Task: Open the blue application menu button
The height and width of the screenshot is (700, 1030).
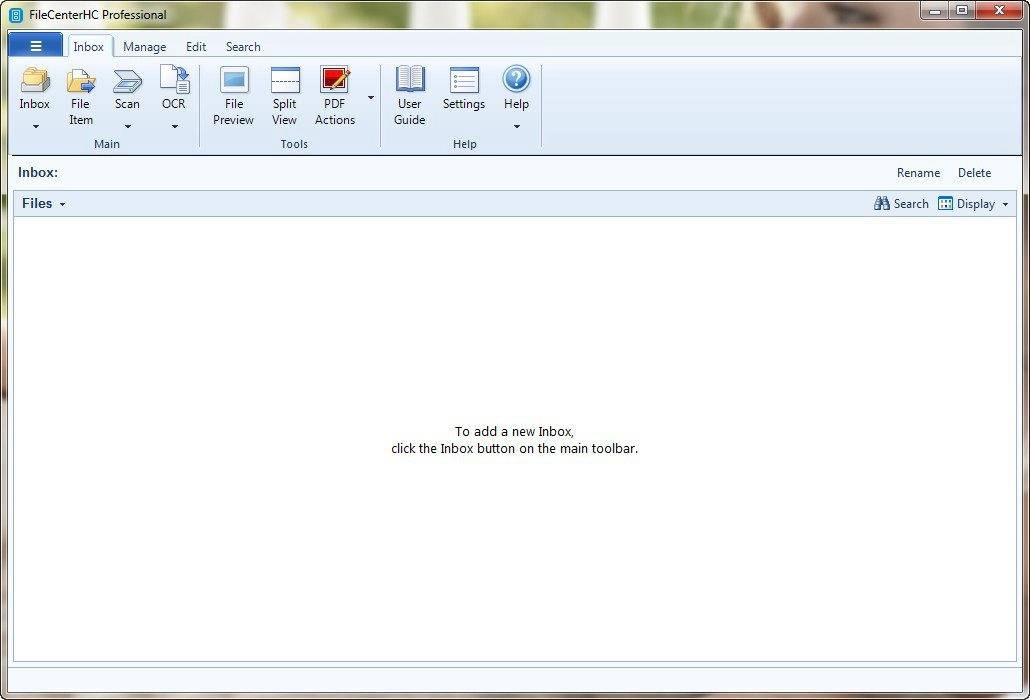Action: (x=35, y=46)
